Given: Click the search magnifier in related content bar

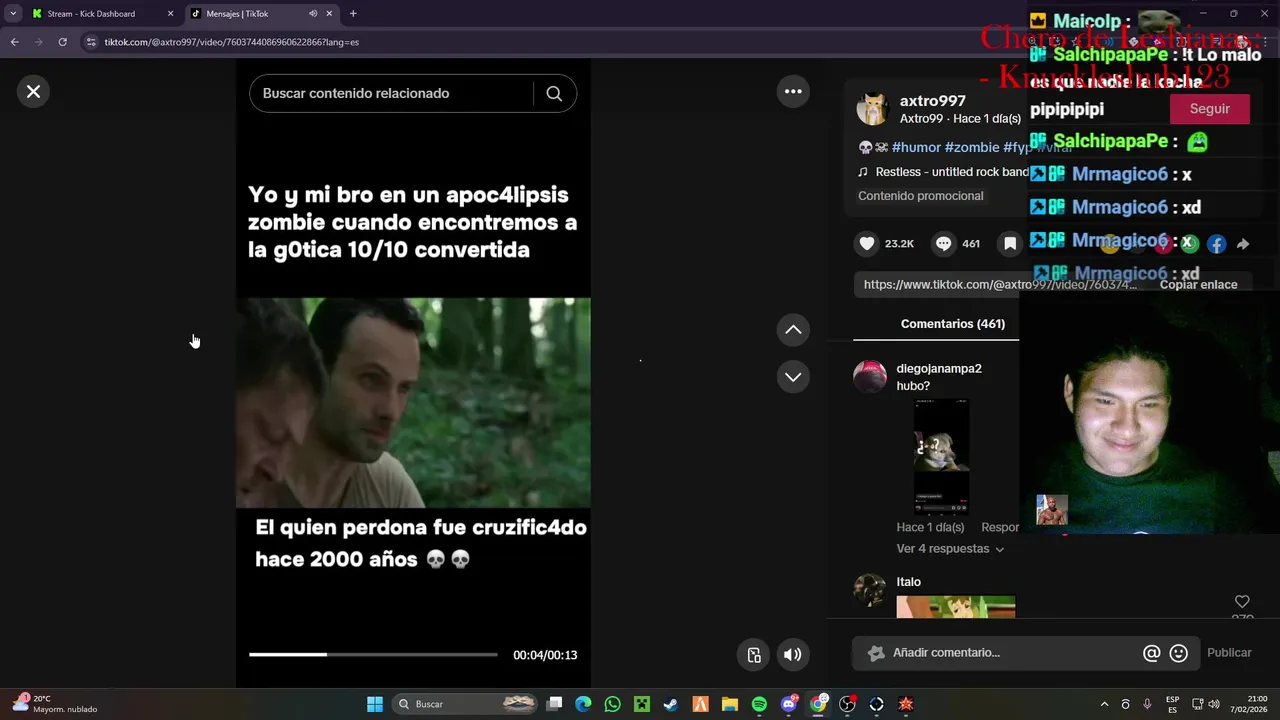Looking at the screenshot, I should [x=554, y=93].
